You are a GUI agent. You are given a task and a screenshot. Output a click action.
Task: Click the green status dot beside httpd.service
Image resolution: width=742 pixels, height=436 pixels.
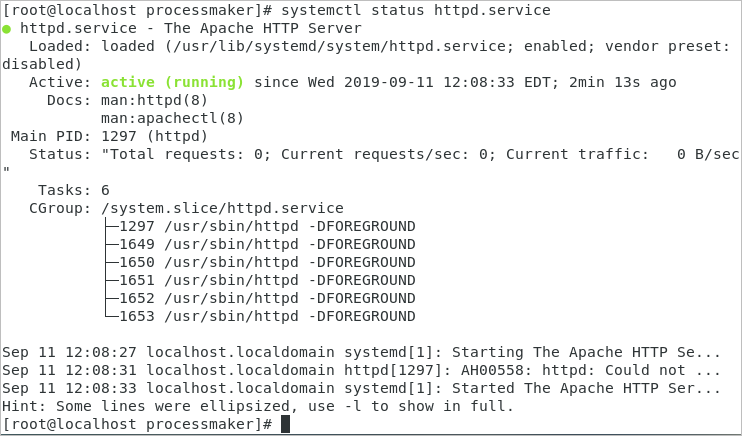(7, 29)
